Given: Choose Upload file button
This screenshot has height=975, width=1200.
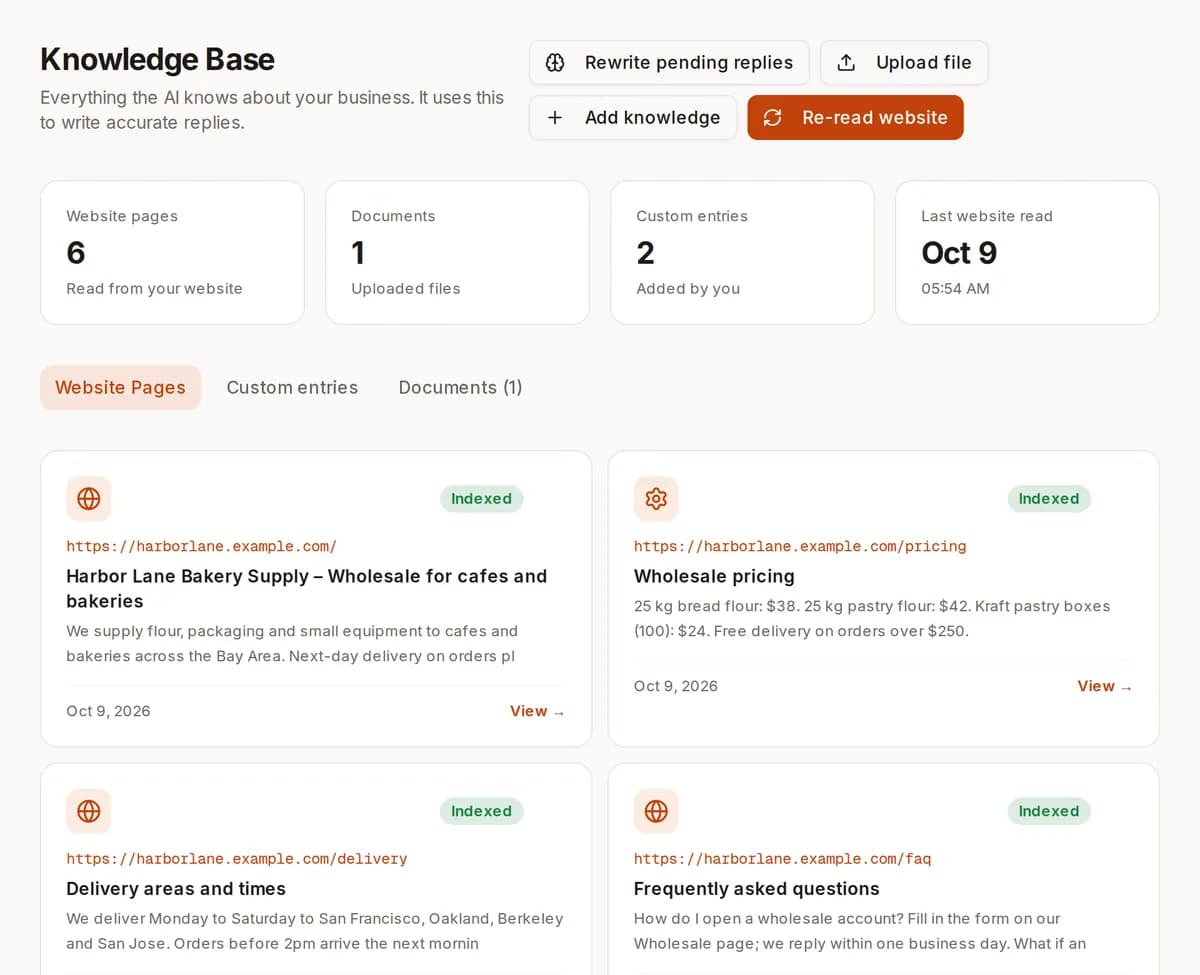Looking at the screenshot, I should (904, 63).
